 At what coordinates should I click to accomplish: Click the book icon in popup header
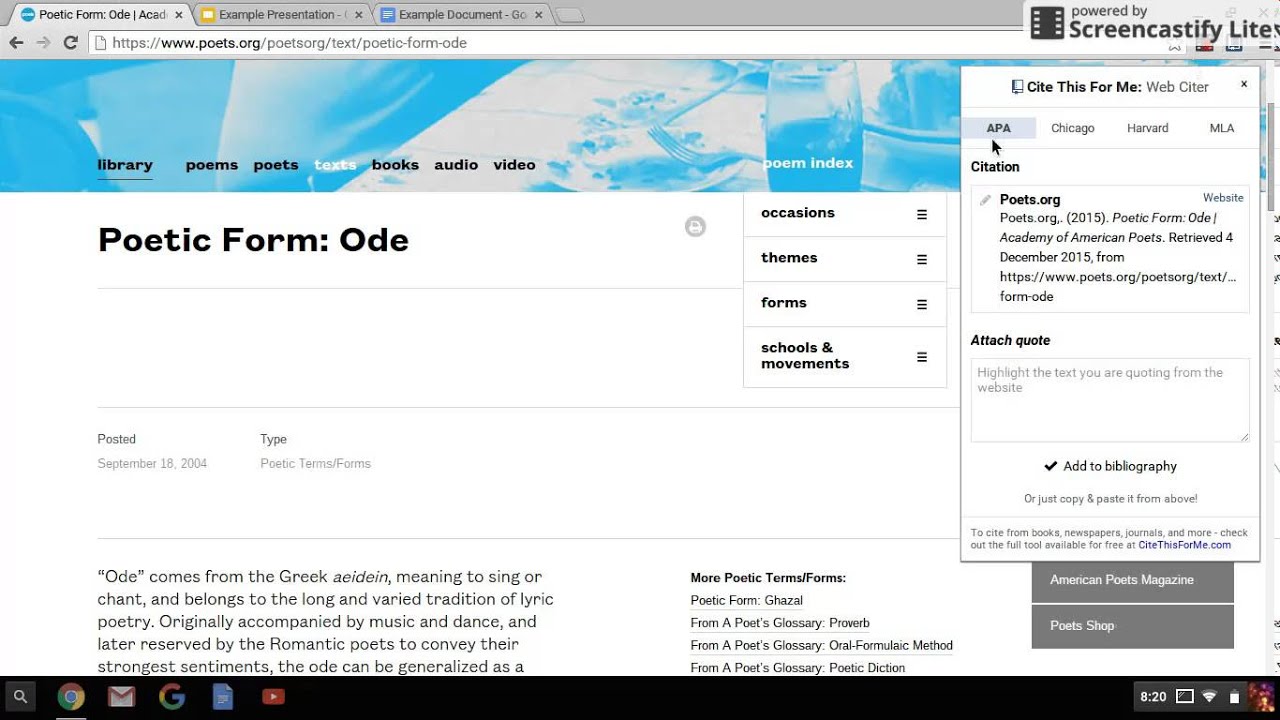pos(1017,87)
